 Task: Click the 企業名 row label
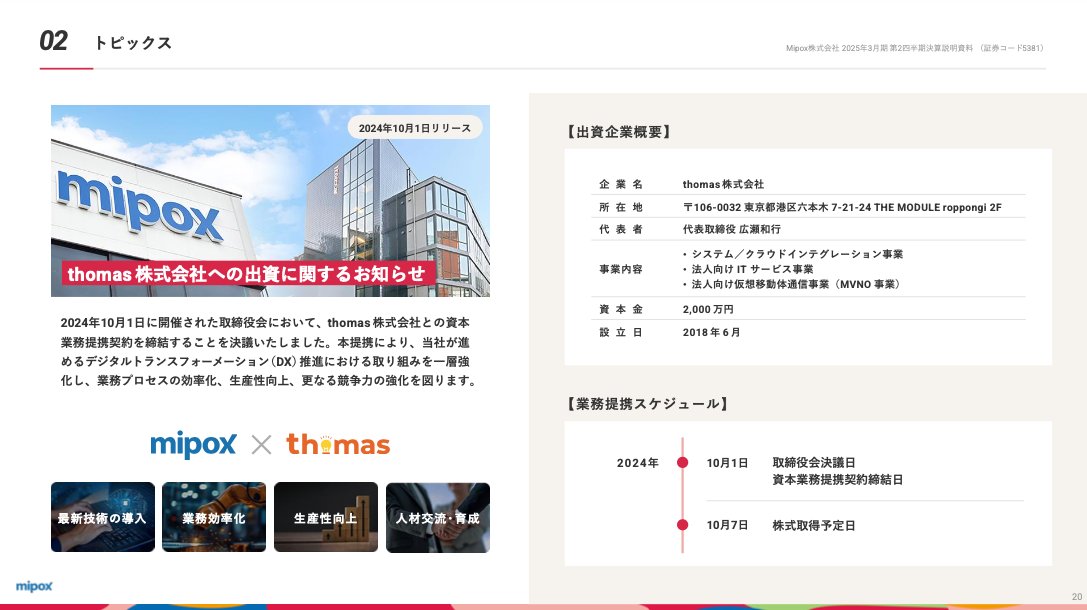621,184
